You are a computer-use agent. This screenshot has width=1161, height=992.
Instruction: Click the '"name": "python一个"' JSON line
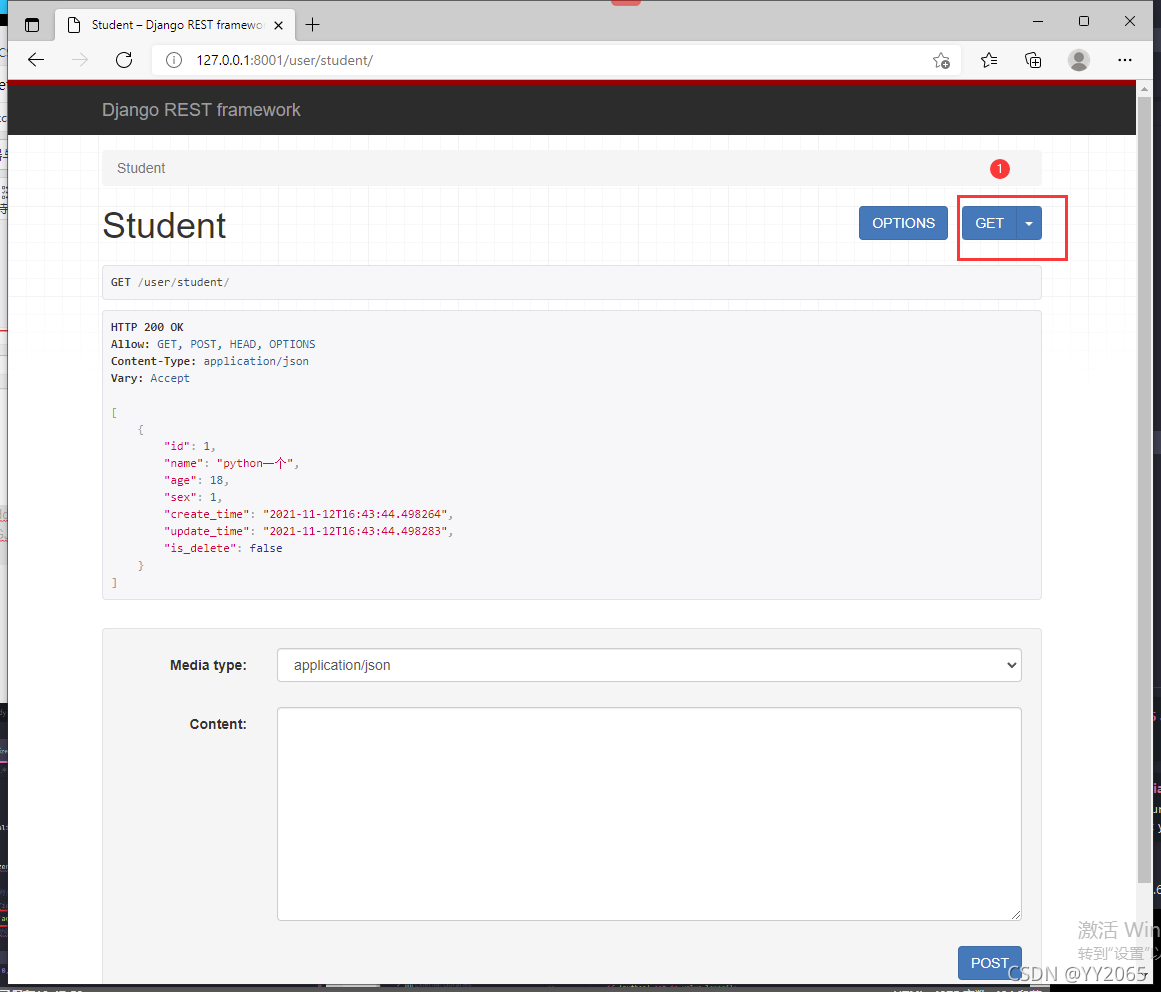(x=231, y=463)
